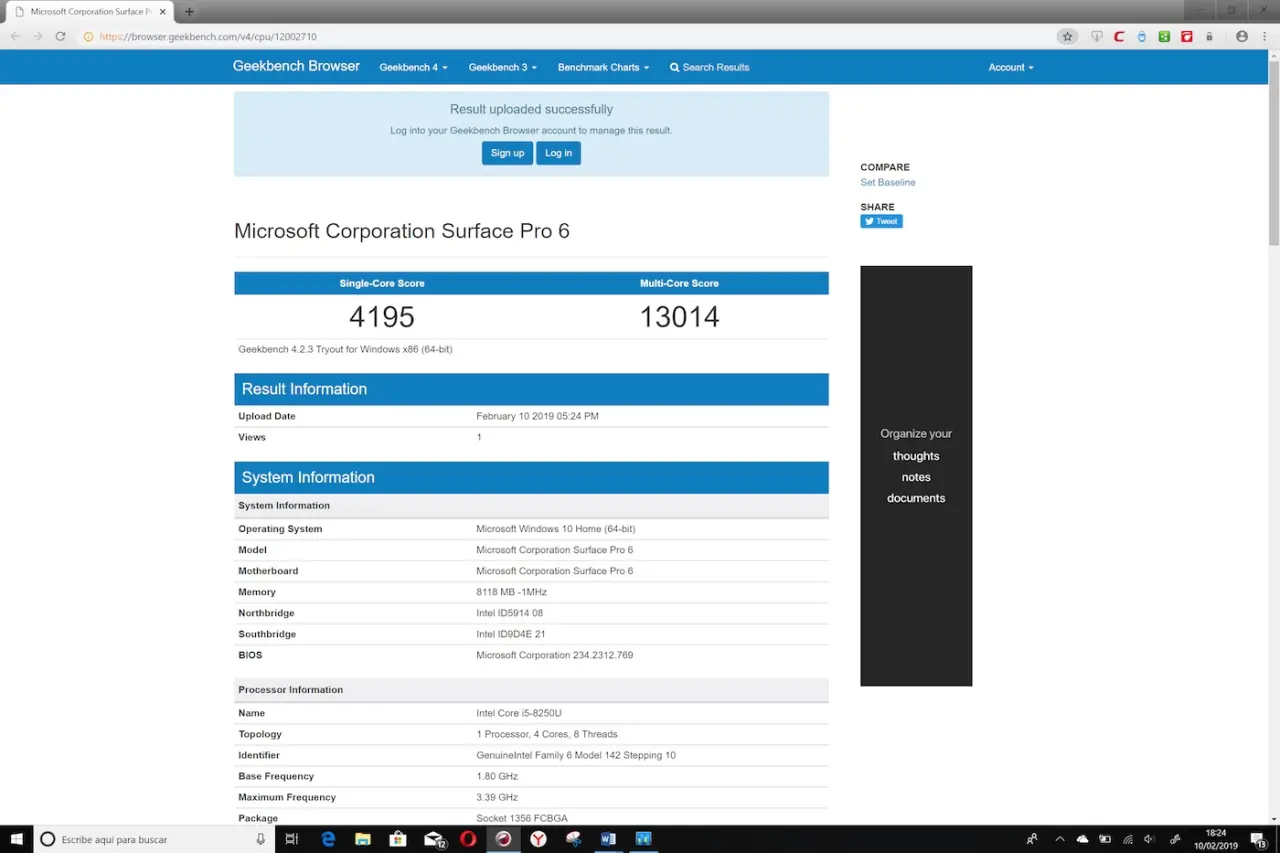Open Microsoft Word from the taskbar
This screenshot has width=1280, height=853.
pyautogui.click(x=608, y=839)
